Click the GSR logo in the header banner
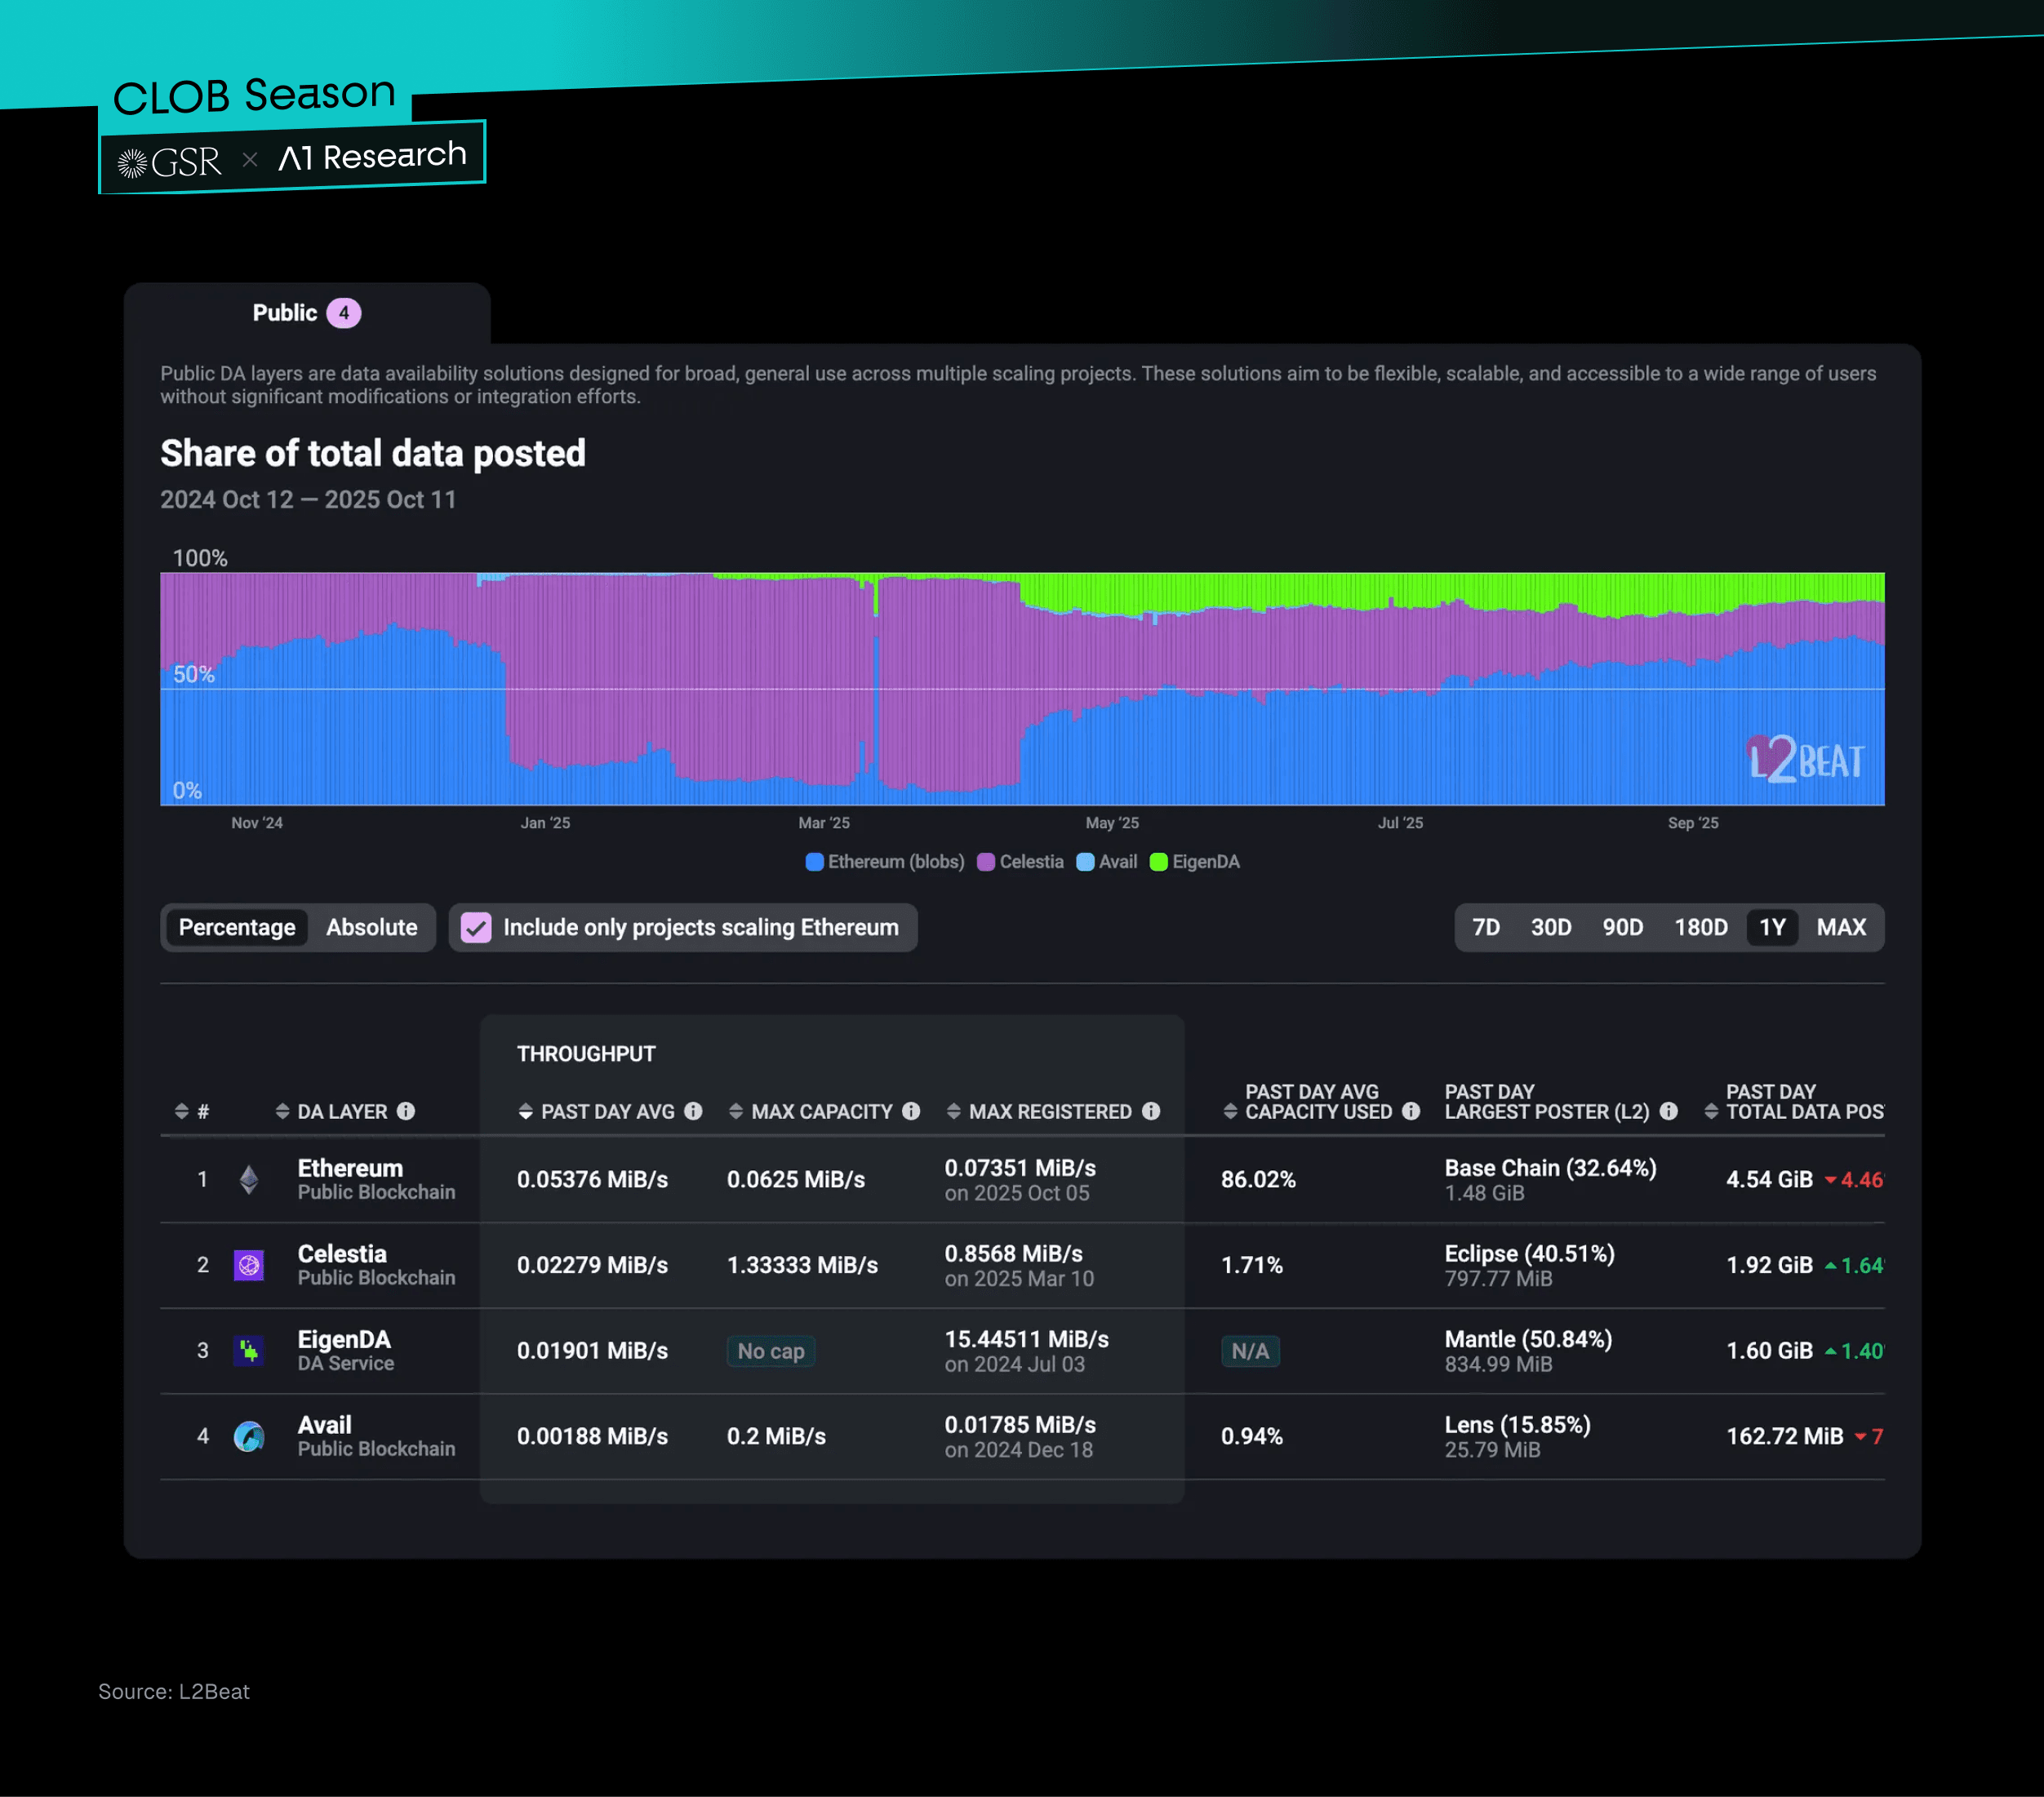 click(169, 162)
